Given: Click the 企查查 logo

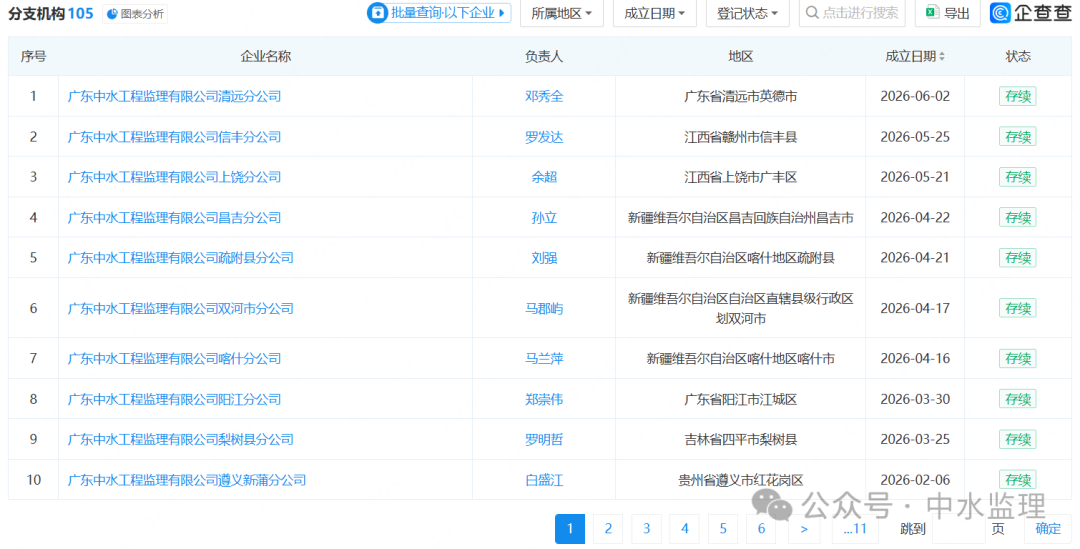Looking at the screenshot, I should 1030,12.
